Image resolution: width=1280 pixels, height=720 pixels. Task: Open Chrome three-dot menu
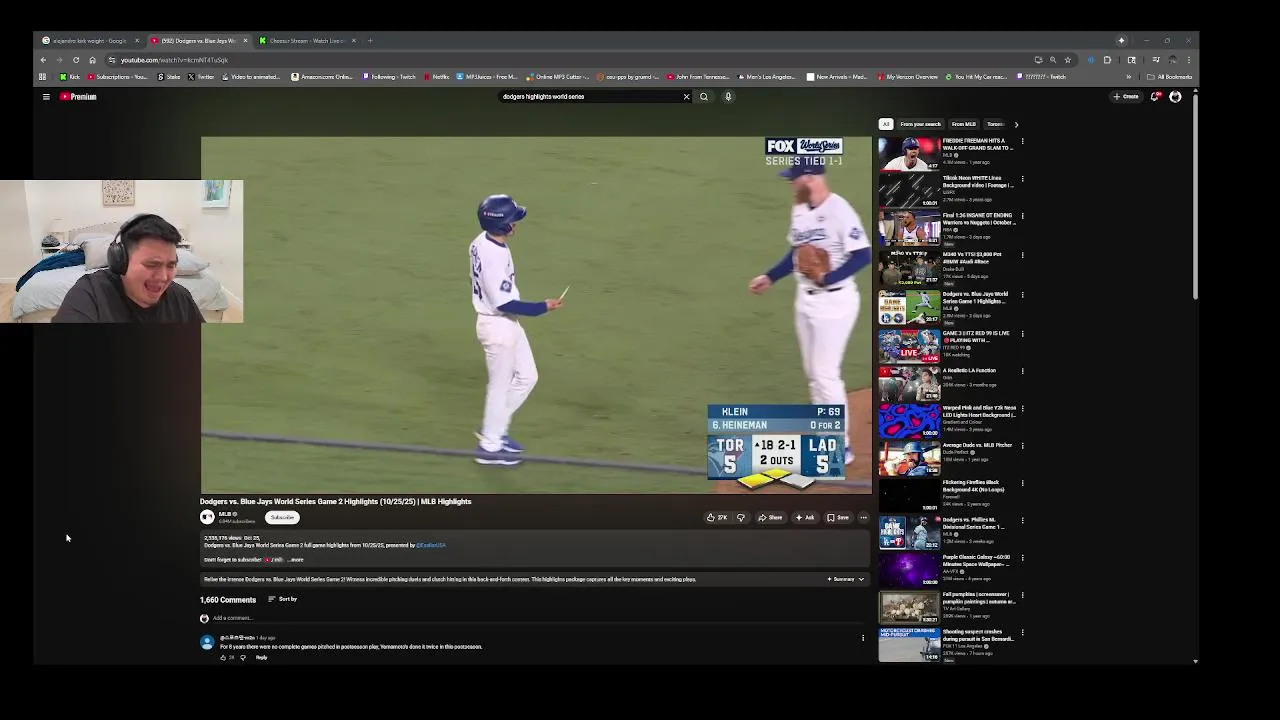pos(1188,60)
